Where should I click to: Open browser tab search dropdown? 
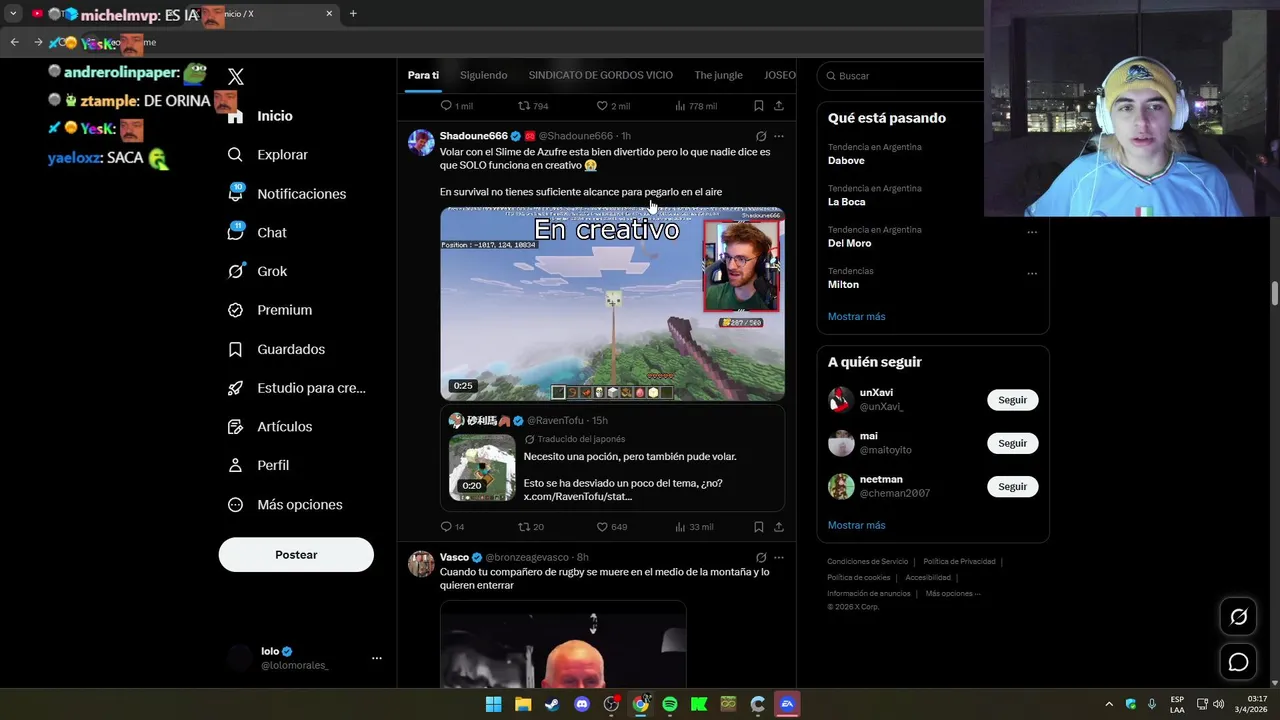(x=13, y=14)
